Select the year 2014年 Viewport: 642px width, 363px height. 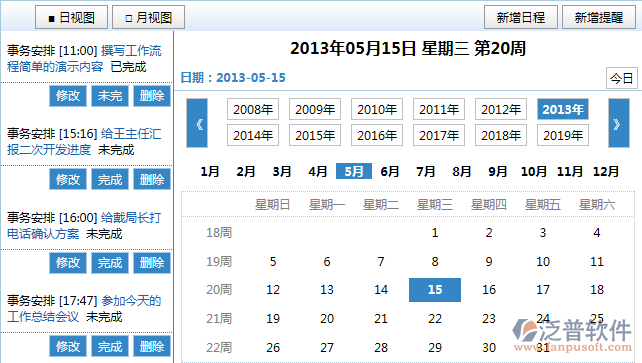(x=253, y=135)
